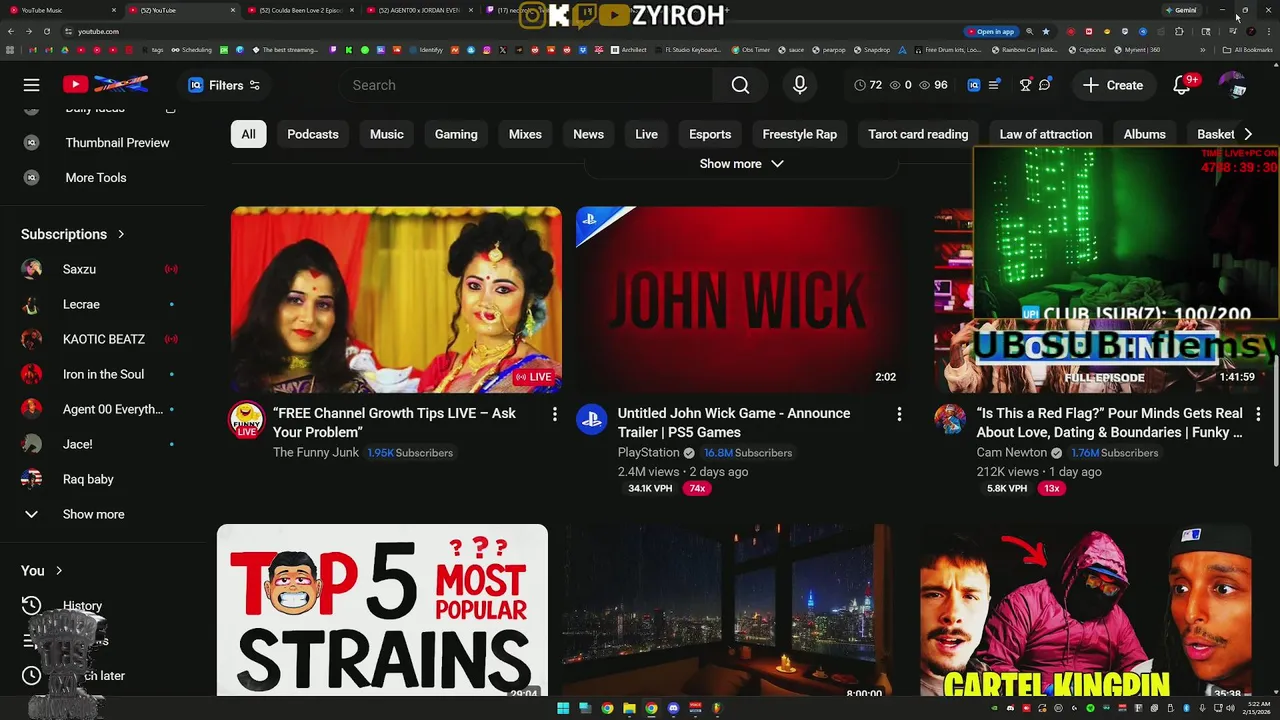This screenshot has width=1280, height=720.
Task: Click the Untitled John Wick Game title
Action: pyautogui.click(x=733, y=422)
